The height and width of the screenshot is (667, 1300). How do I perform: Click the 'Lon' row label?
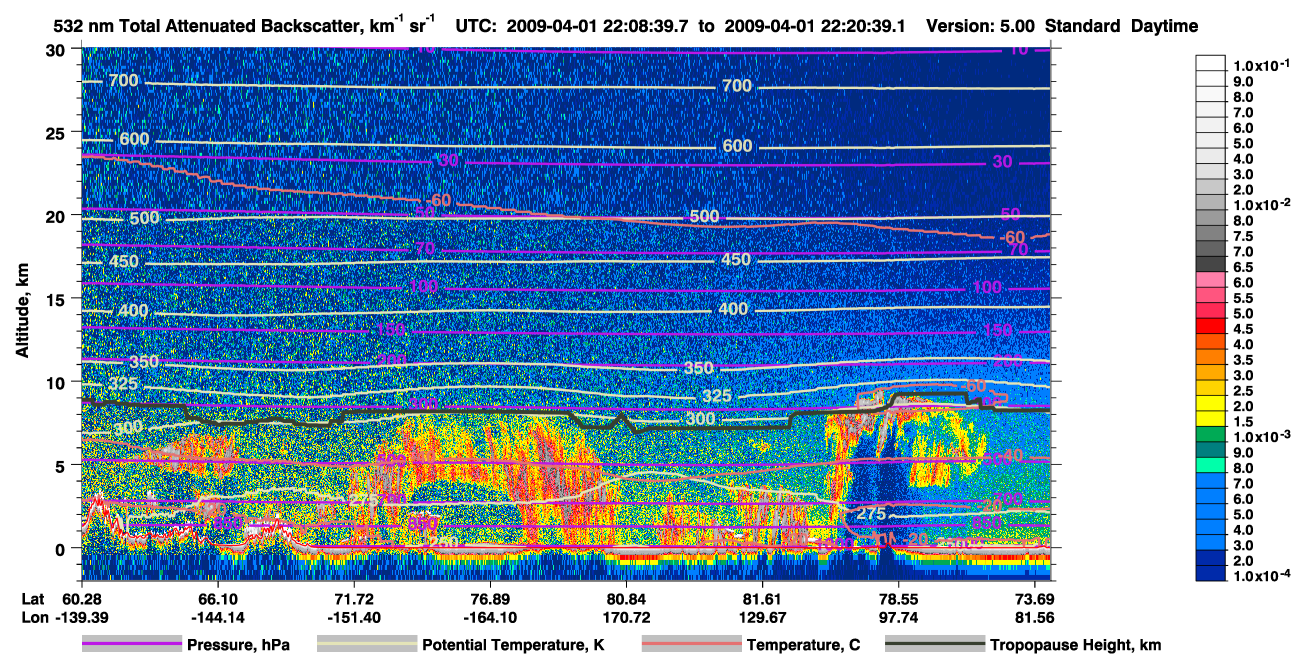(34, 616)
